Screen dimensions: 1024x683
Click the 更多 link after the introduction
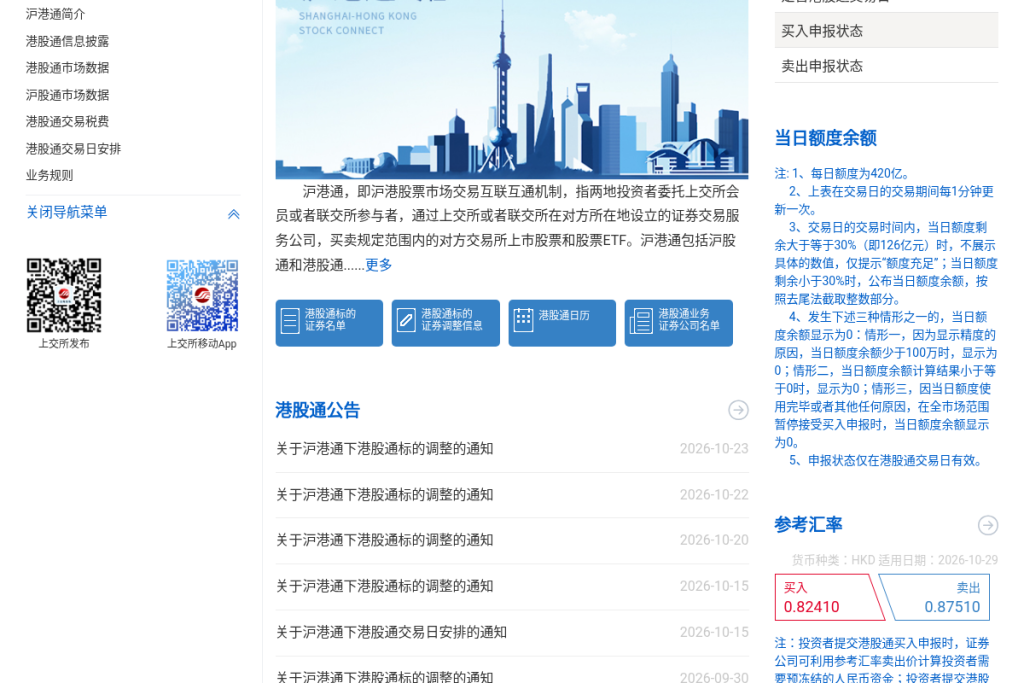[x=378, y=265]
